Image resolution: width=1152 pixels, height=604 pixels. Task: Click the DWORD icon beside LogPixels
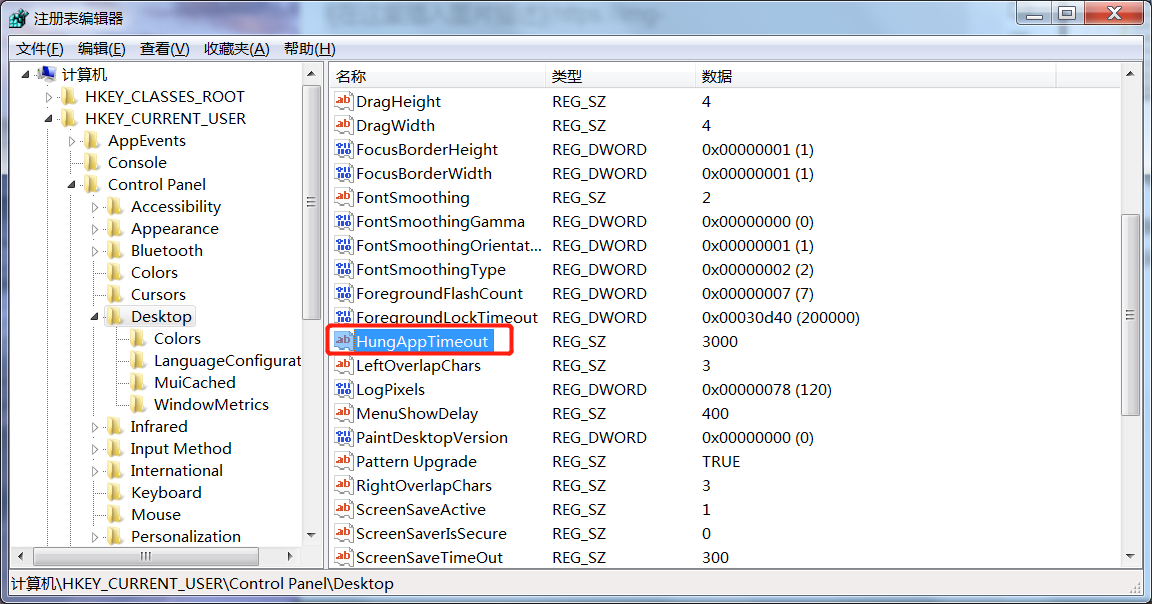[343, 389]
